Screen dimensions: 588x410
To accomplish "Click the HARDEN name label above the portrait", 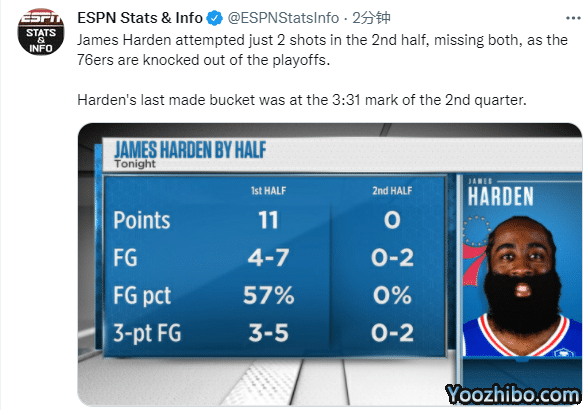I will point(501,196).
